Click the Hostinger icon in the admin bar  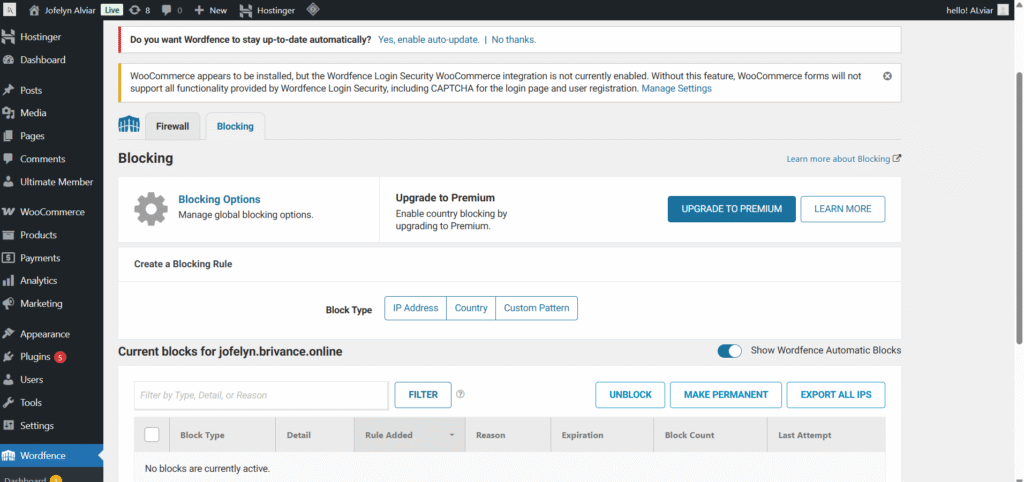coord(245,10)
